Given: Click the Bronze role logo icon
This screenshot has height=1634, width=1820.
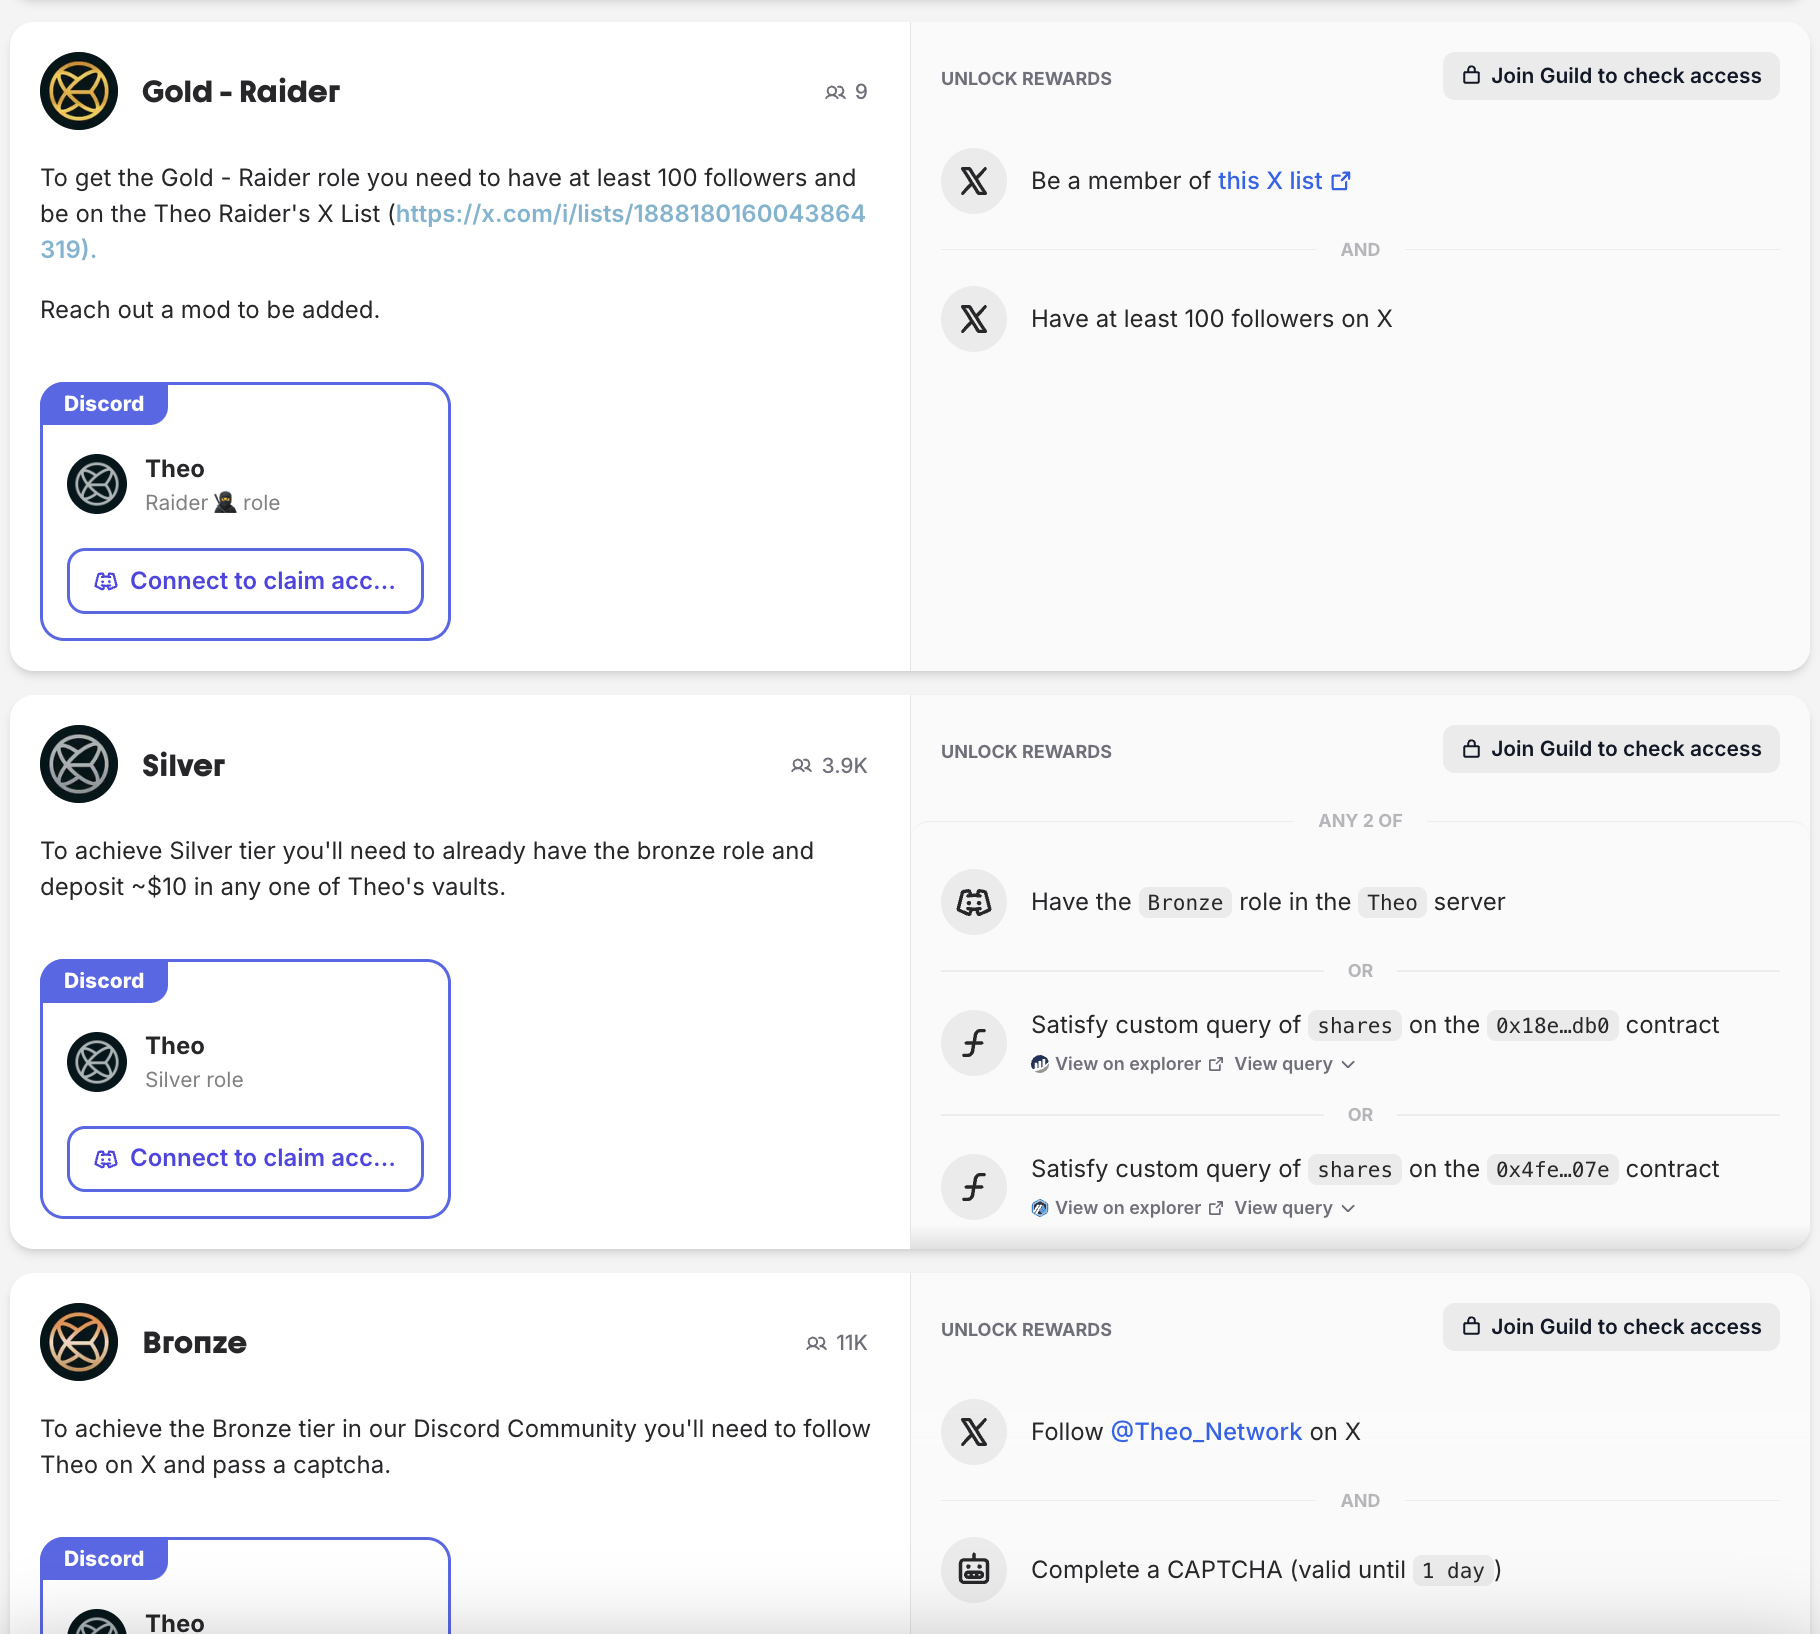Looking at the screenshot, I should pos(79,1342).
